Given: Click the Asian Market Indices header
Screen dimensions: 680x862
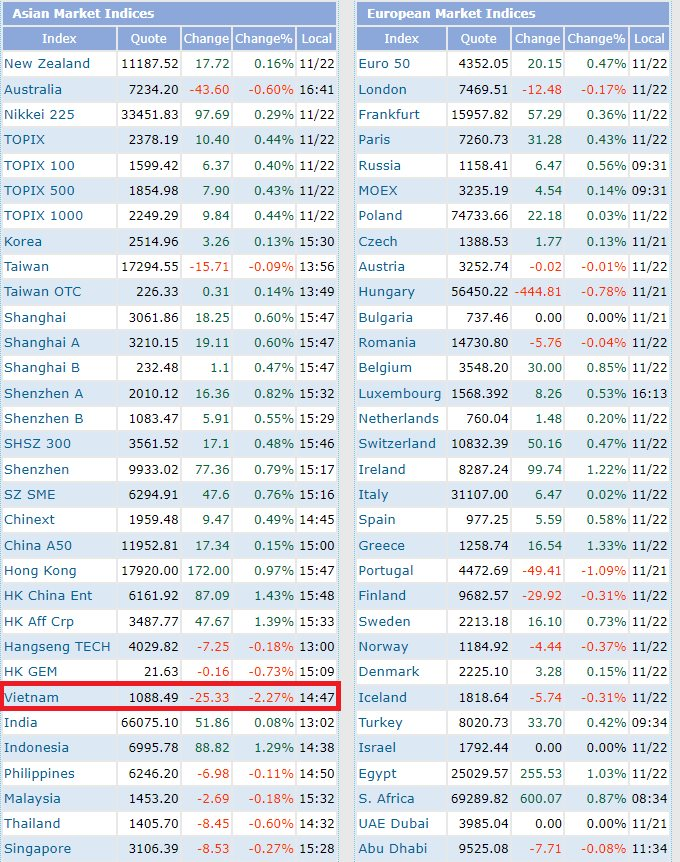Looking at the screenshot, I should pyautogui.click(x=82, y=13).
